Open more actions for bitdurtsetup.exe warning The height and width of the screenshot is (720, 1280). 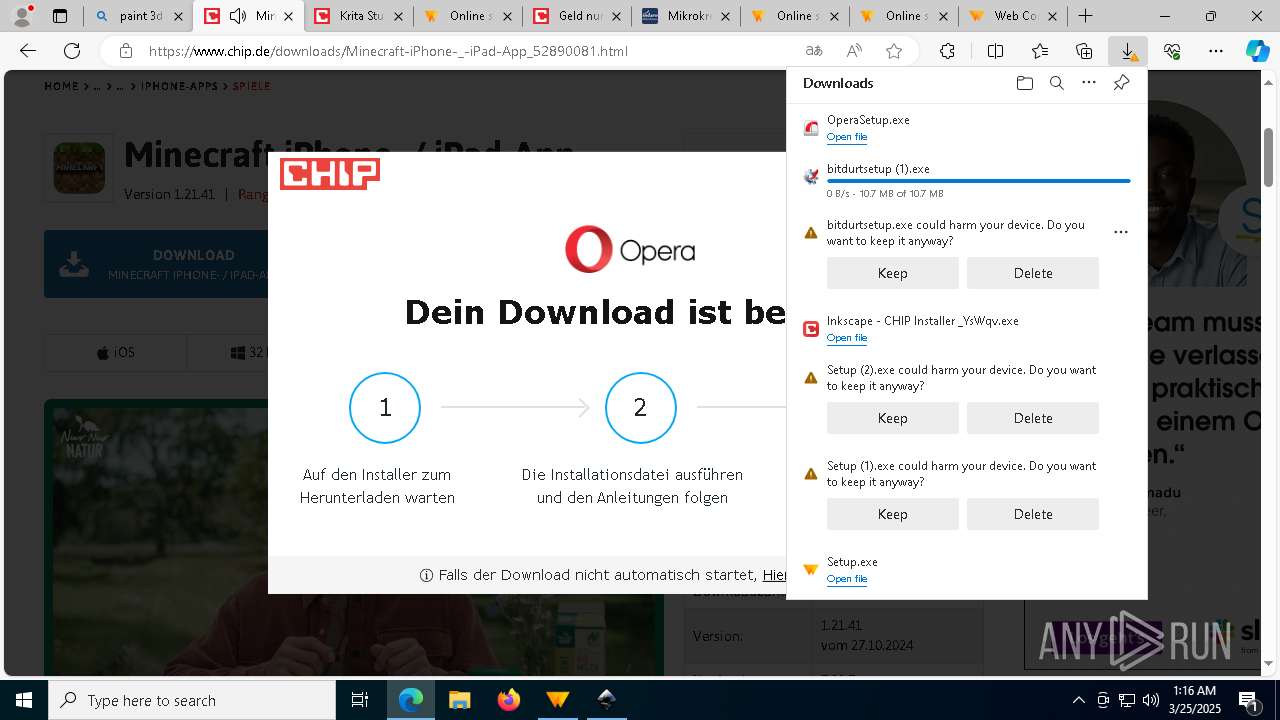(1121, 232)
